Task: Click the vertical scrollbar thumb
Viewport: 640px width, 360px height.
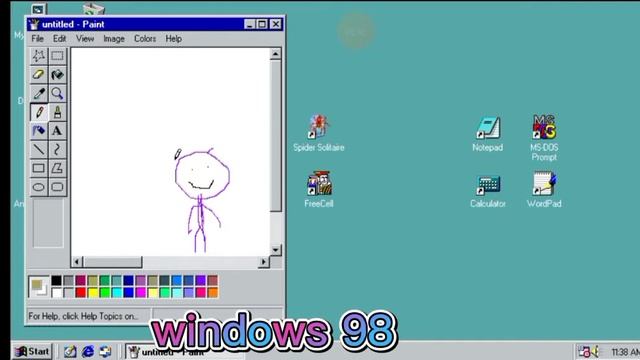Action: pos(276,136)
